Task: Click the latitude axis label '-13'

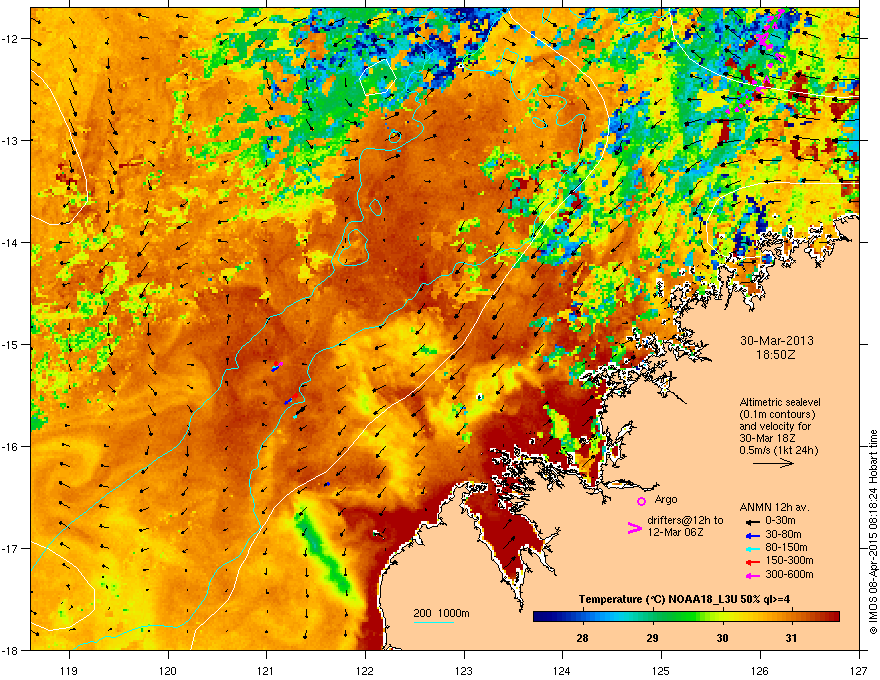Action: pos(10,140)
